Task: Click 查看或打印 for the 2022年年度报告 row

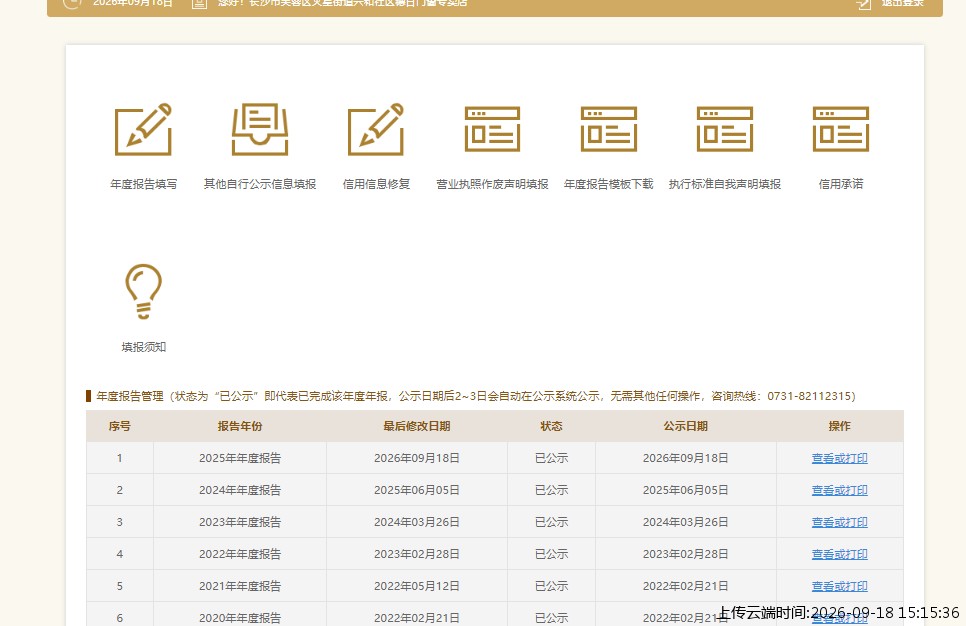Action: click(x=839, y=554)
